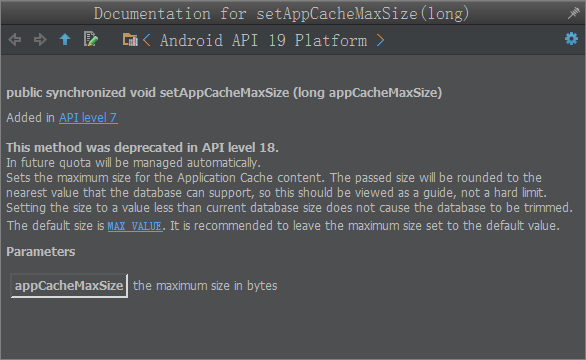Click the Parameters section heading
Image resolution: width=586 pixels, height=360 pixels.
pyautogui.click(x=41, y=252)
